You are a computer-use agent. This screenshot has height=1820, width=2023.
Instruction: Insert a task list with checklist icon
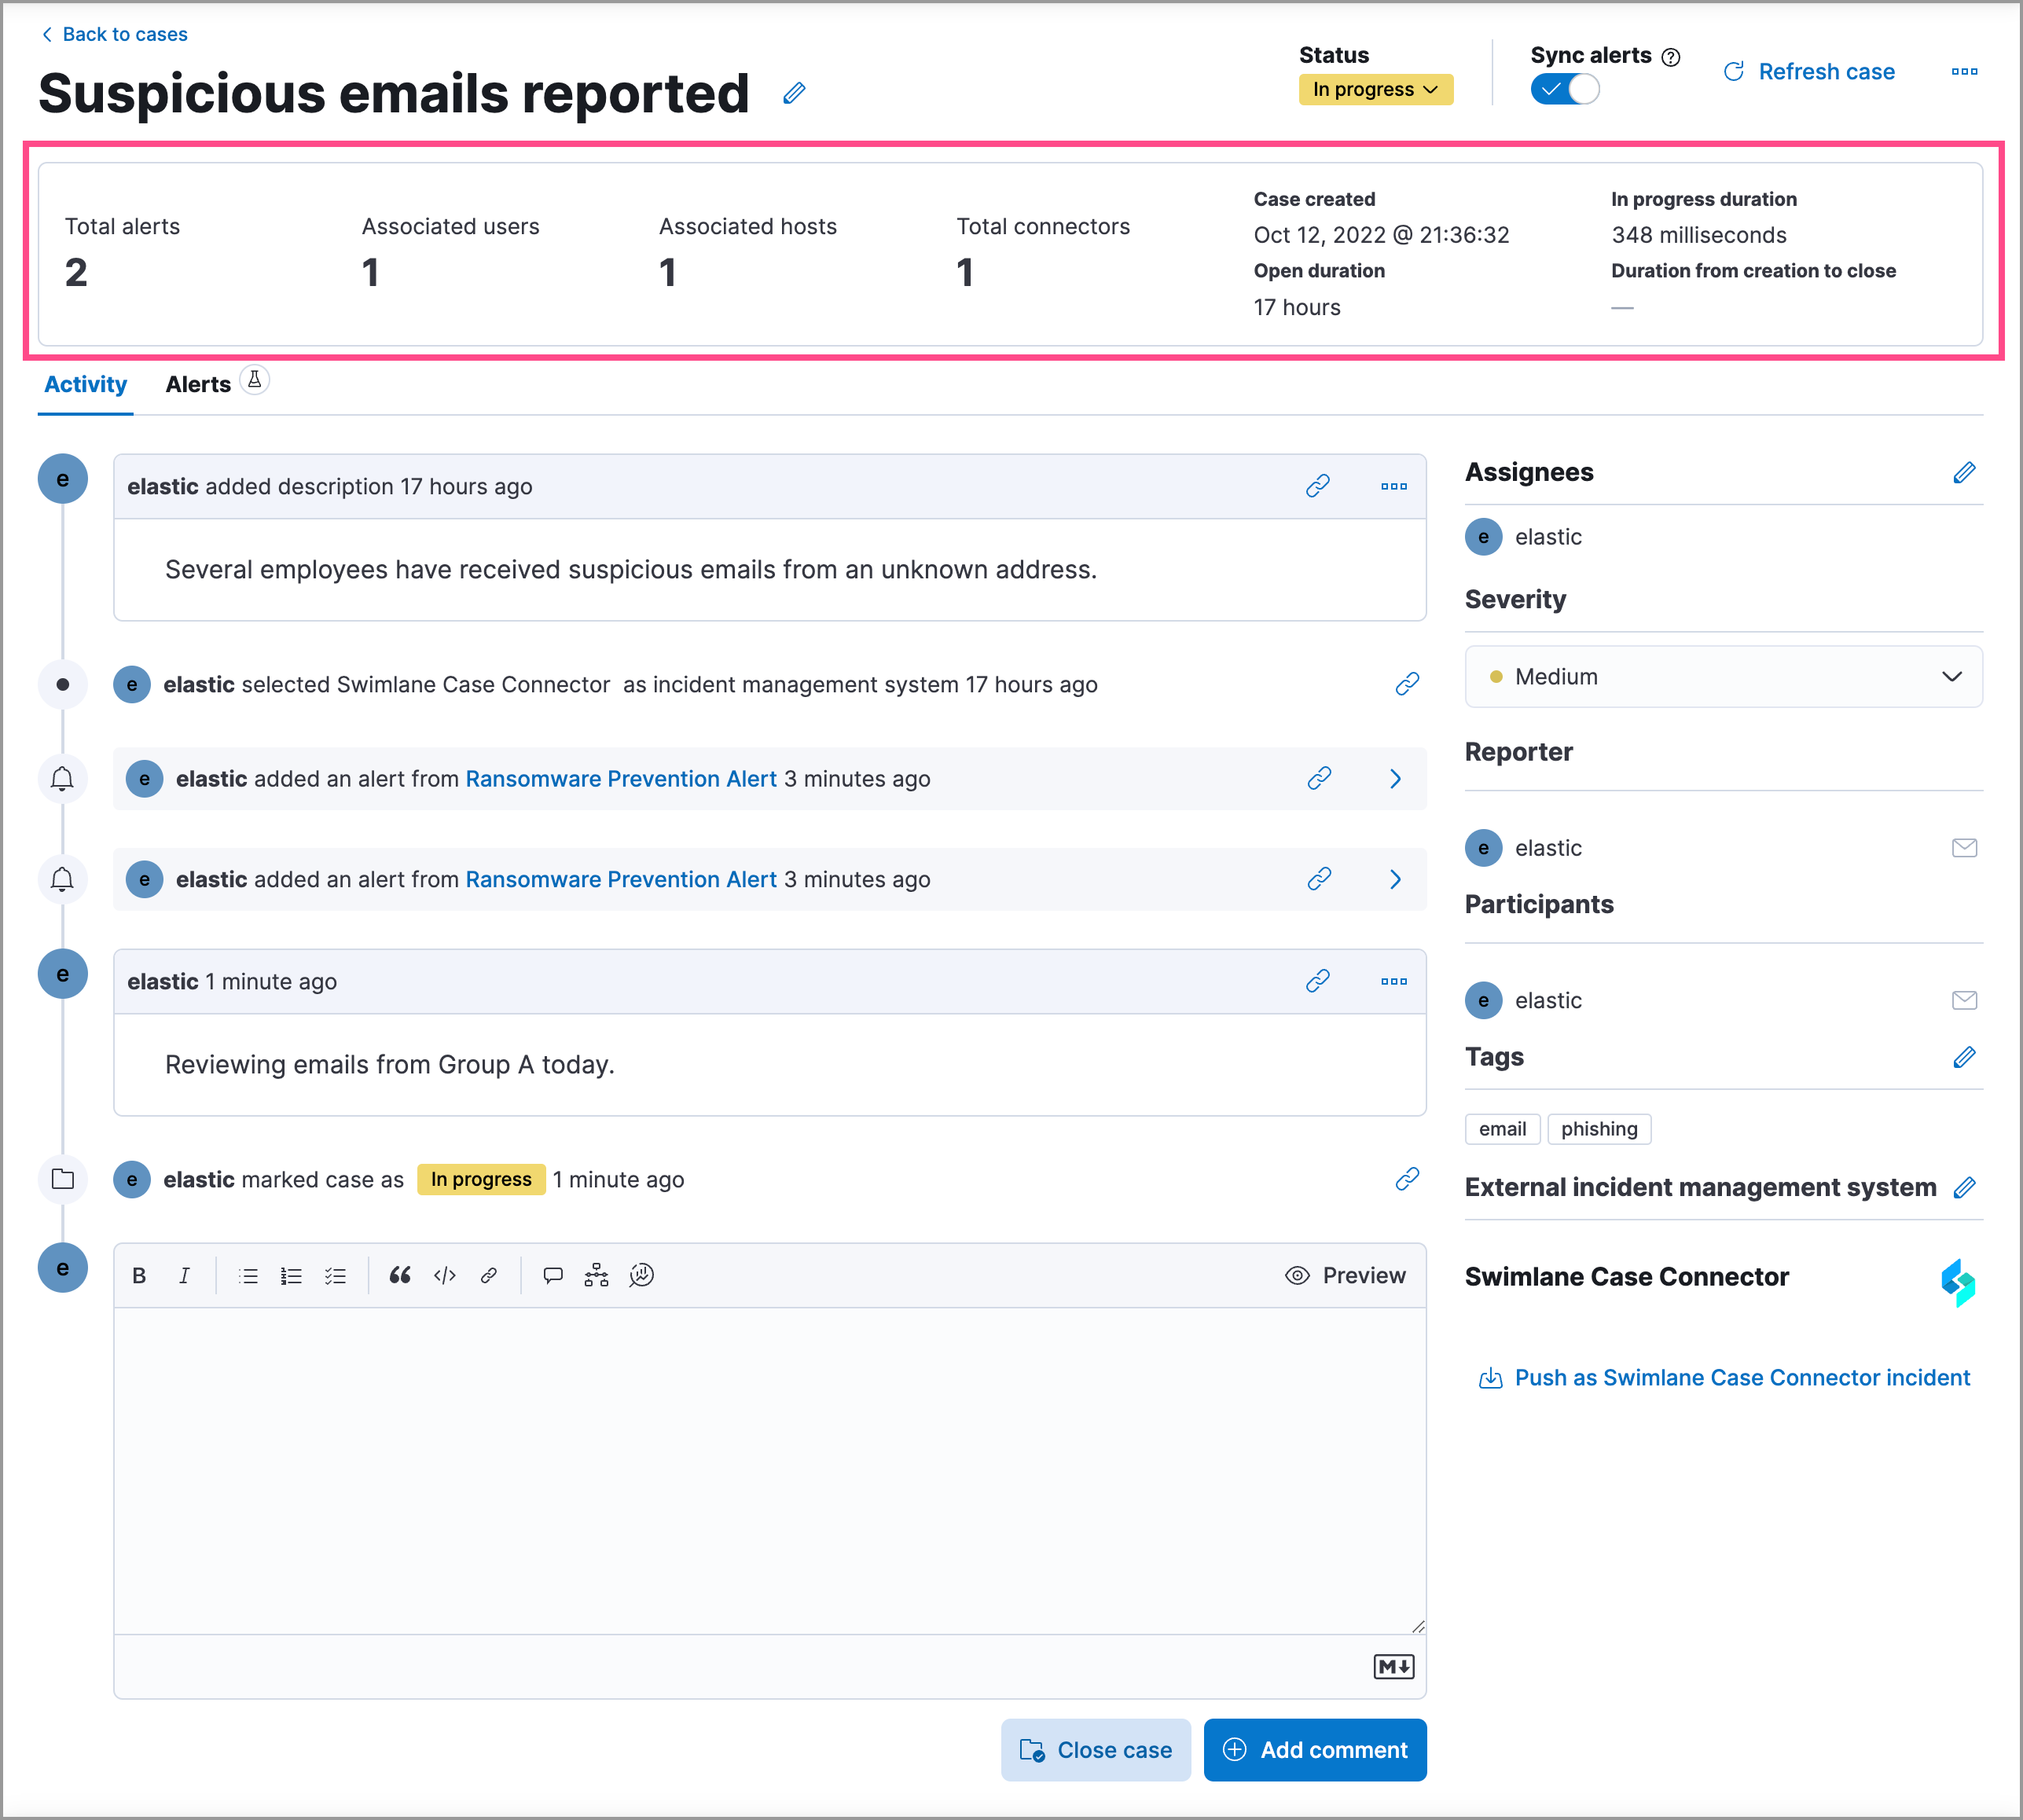pyautogui.click(x=335, y=1275)
